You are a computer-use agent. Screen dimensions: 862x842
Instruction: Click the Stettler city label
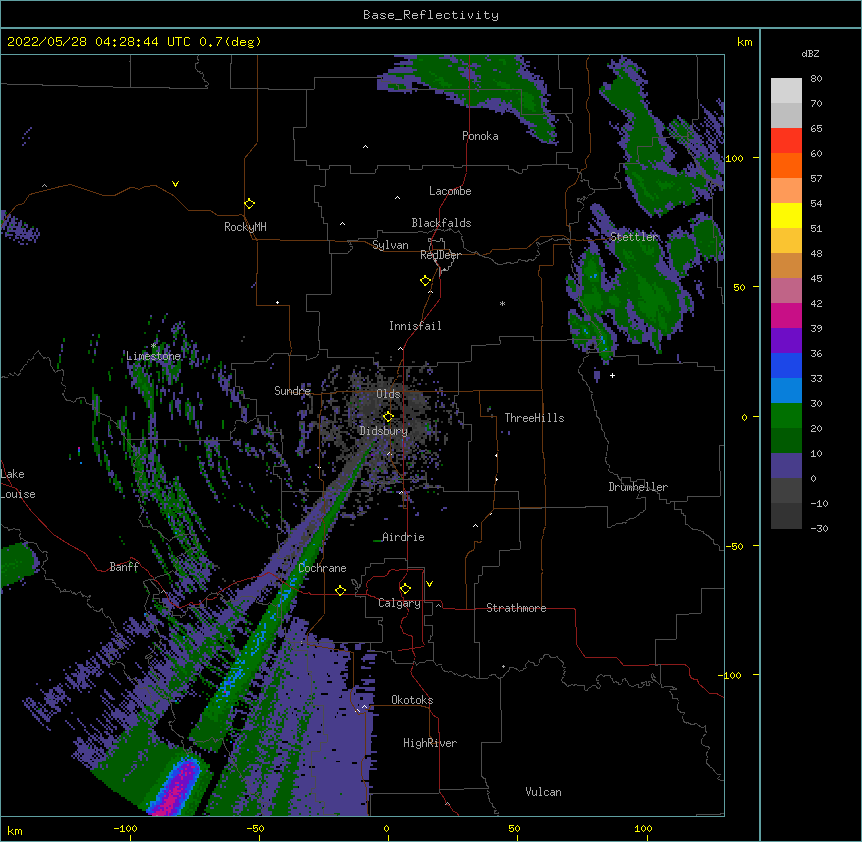634,237
